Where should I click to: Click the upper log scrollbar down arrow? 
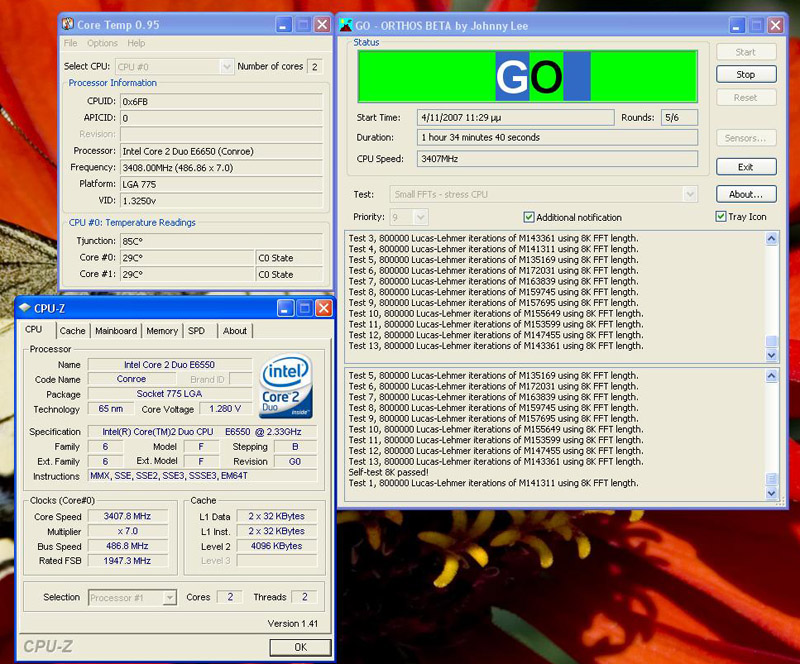771,355
